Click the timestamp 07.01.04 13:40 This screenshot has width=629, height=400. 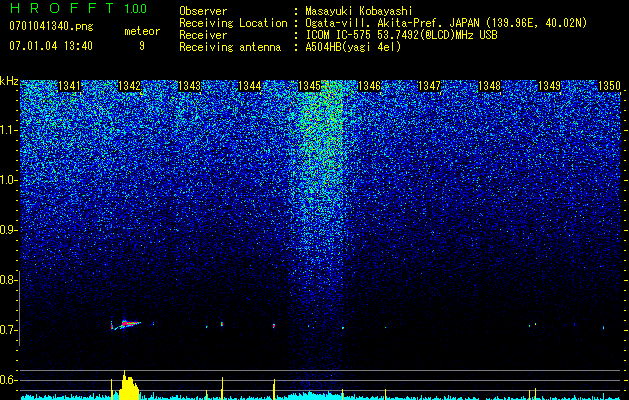51,46
